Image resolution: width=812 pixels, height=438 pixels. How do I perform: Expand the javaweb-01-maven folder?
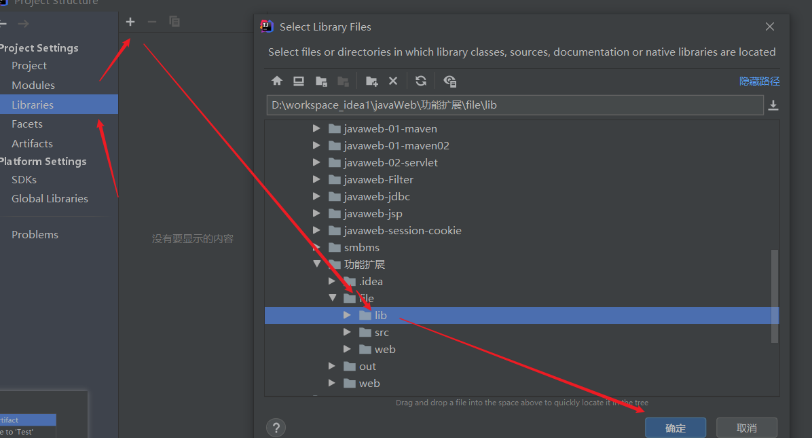coord(316,128)
